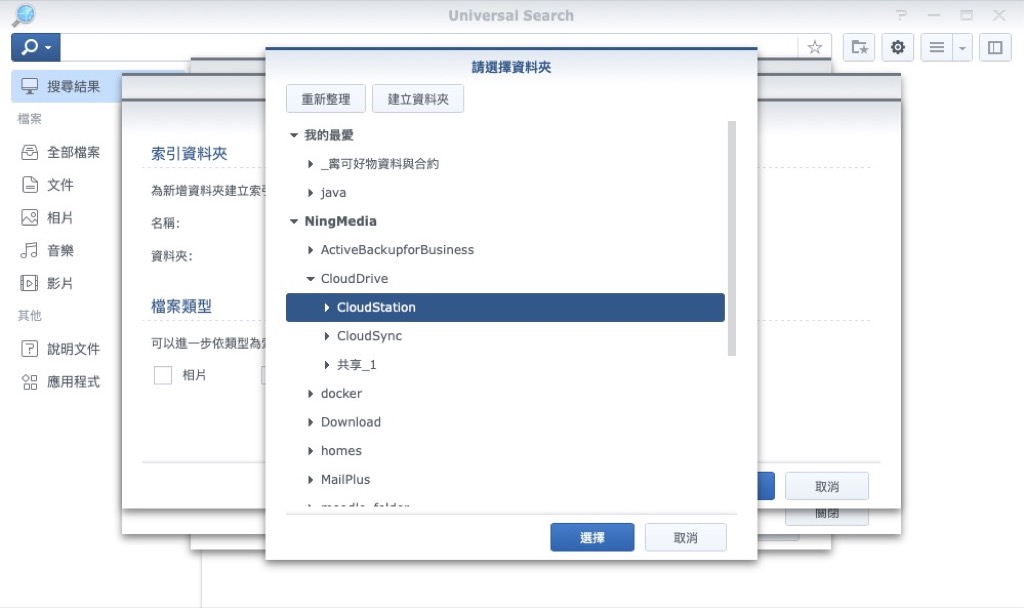Collapse the CloudDrive folder arrow

tap(310, 279)
